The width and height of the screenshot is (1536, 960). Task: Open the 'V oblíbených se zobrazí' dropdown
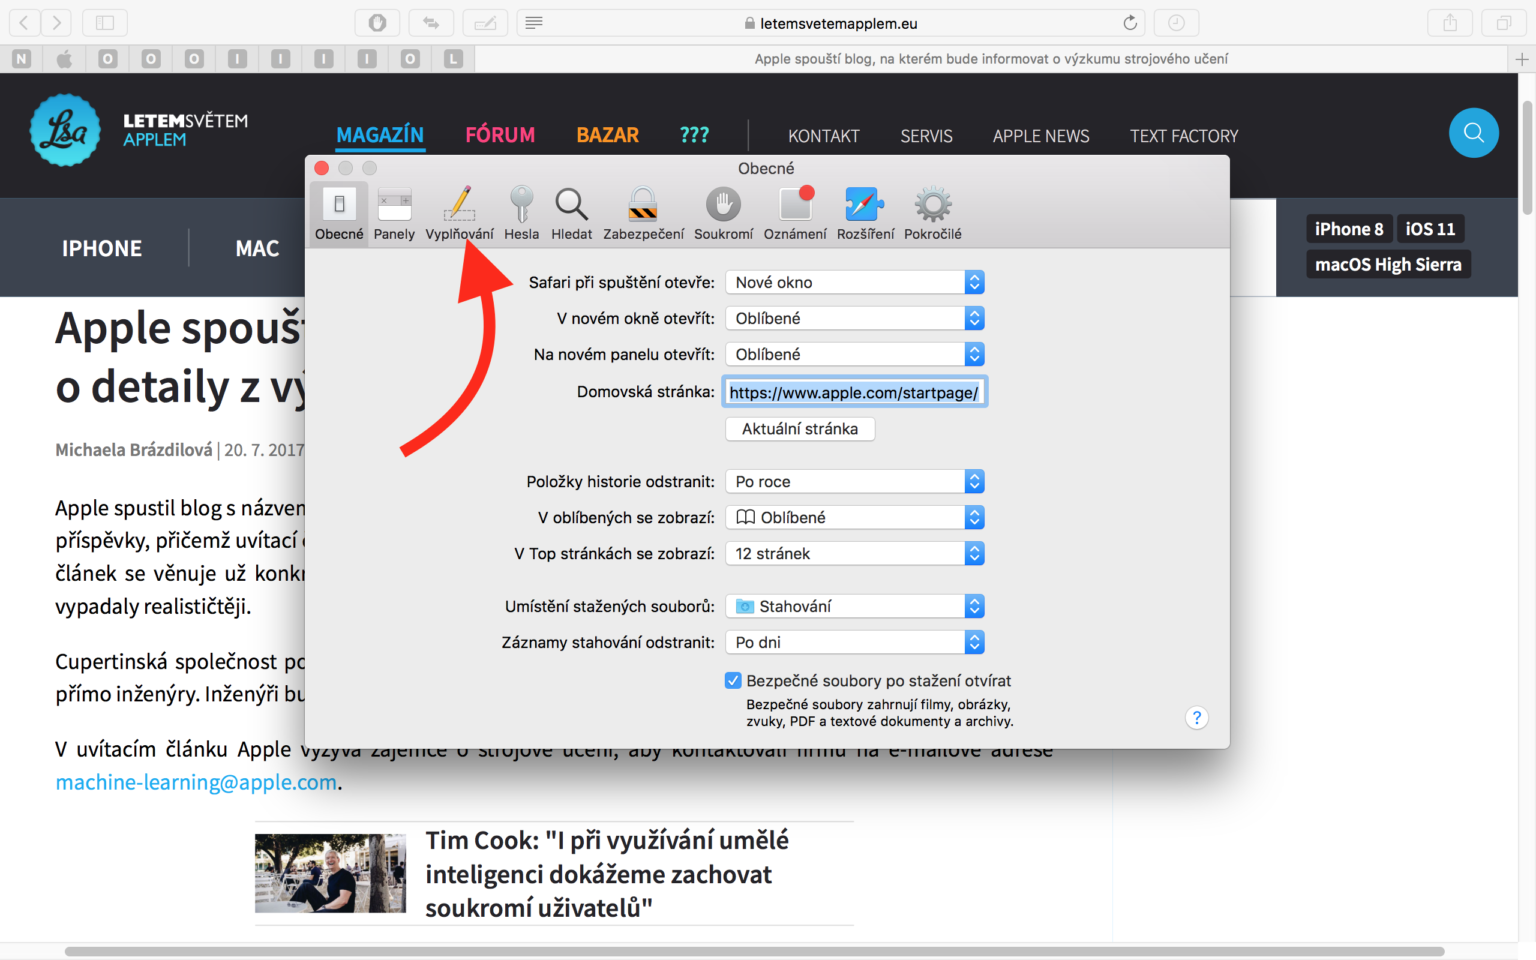point(855,518)
